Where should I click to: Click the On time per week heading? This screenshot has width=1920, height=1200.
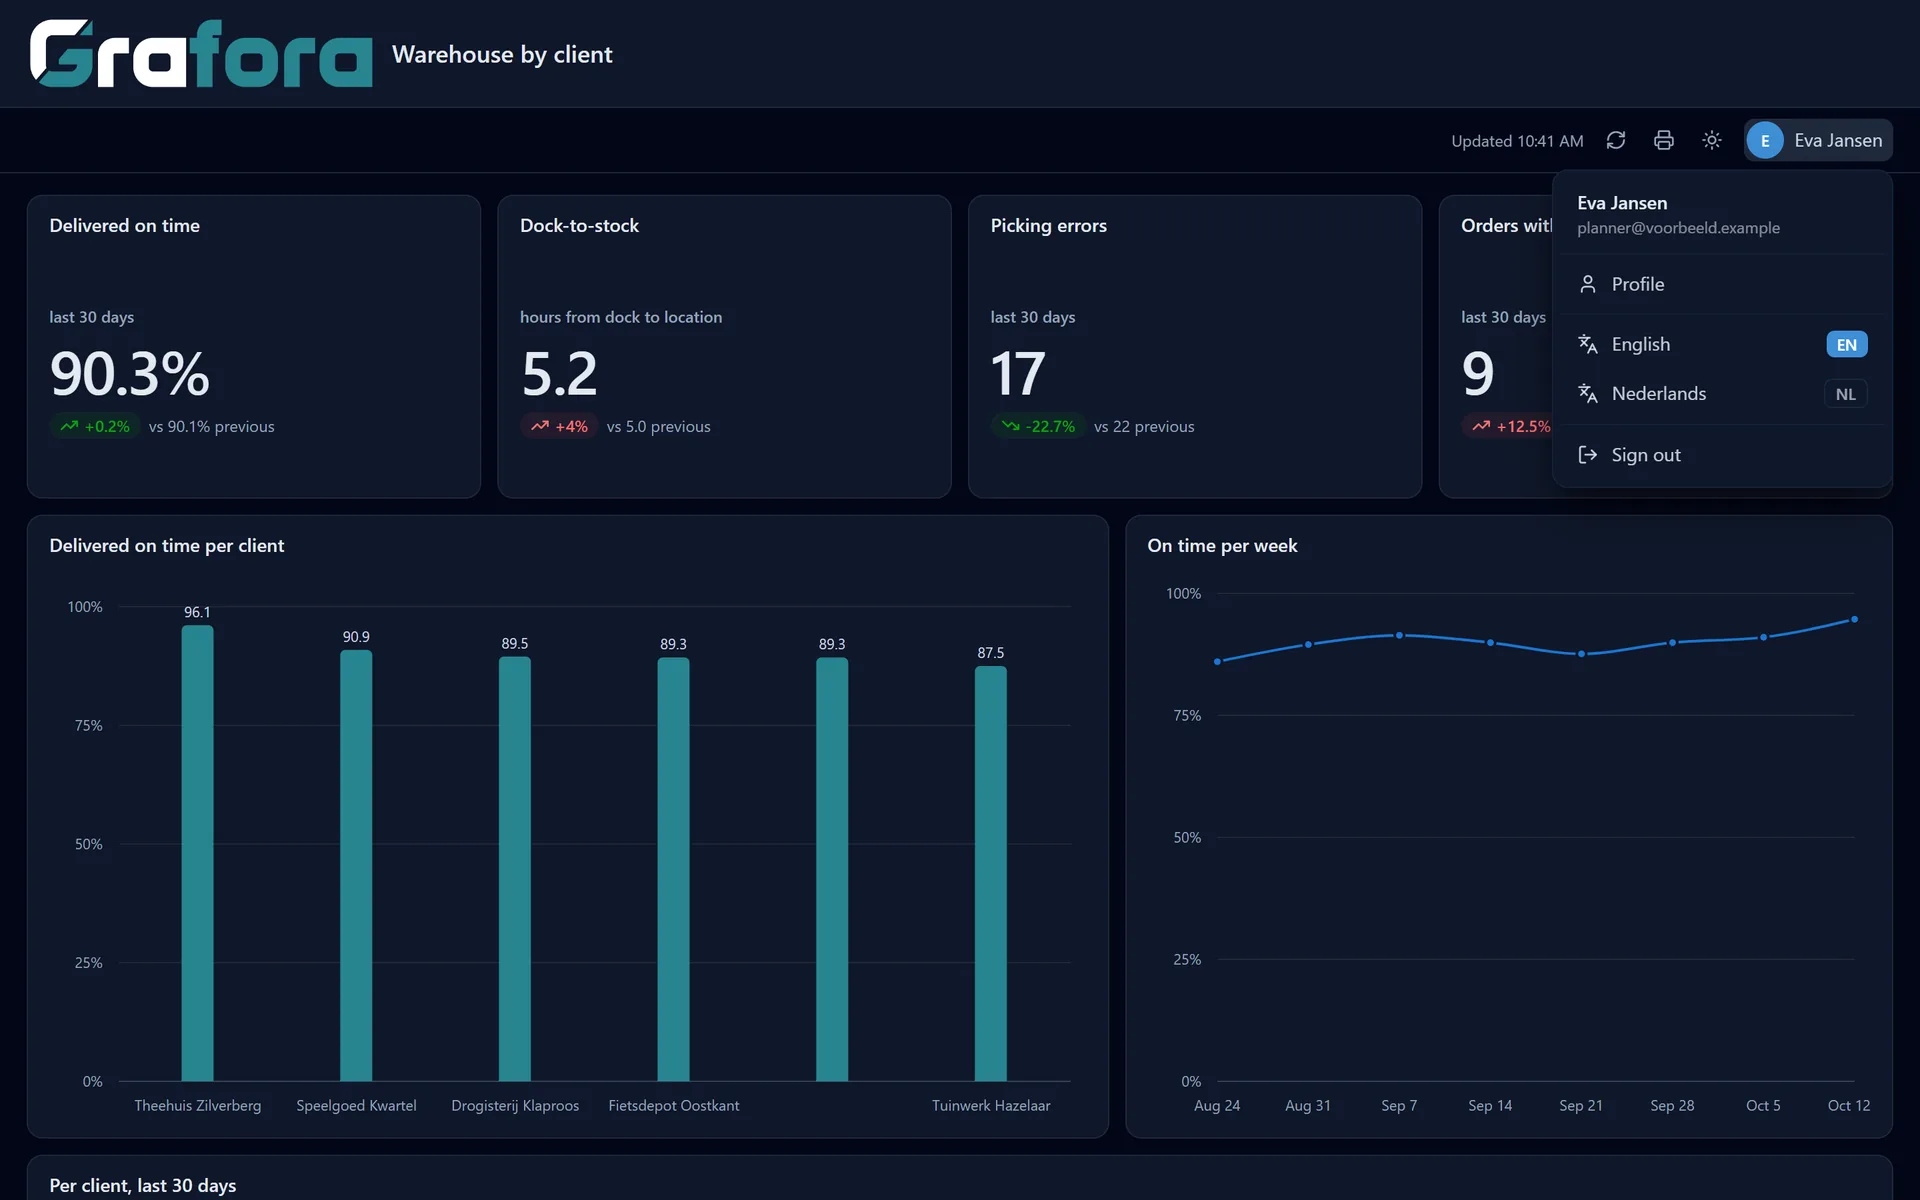point(1222,546)
